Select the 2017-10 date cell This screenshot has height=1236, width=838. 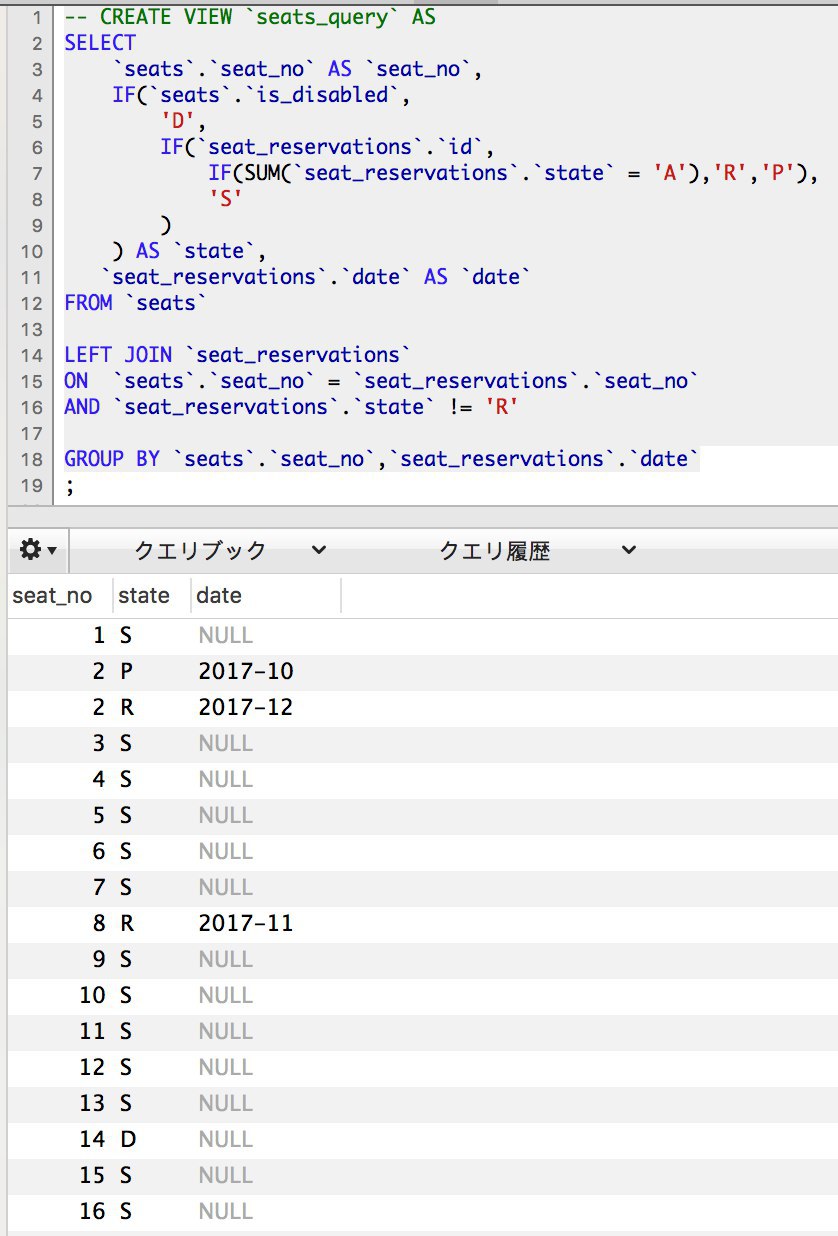click(x=246, y=672)
